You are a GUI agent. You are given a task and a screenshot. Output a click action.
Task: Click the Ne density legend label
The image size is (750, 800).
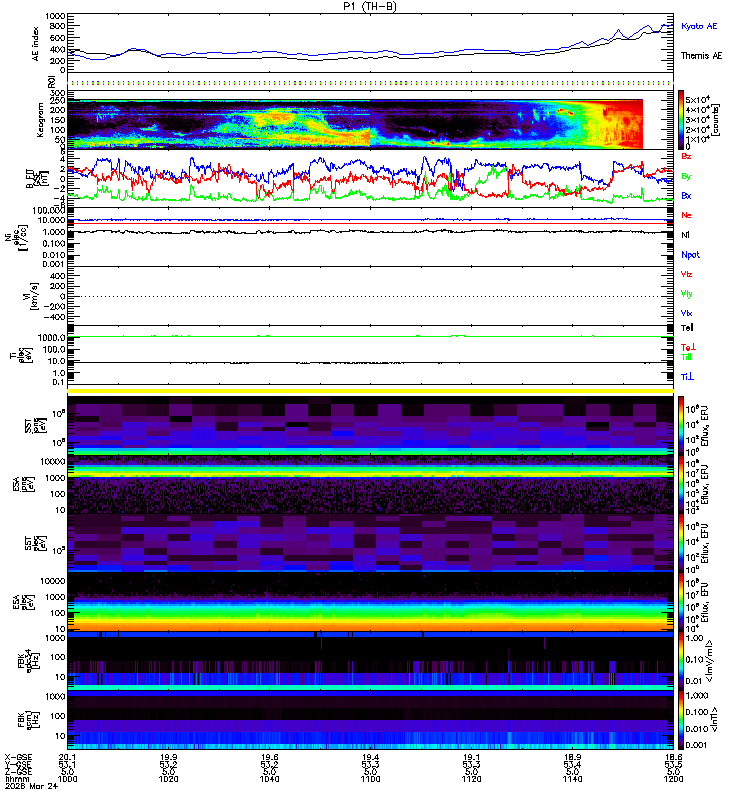686,215
